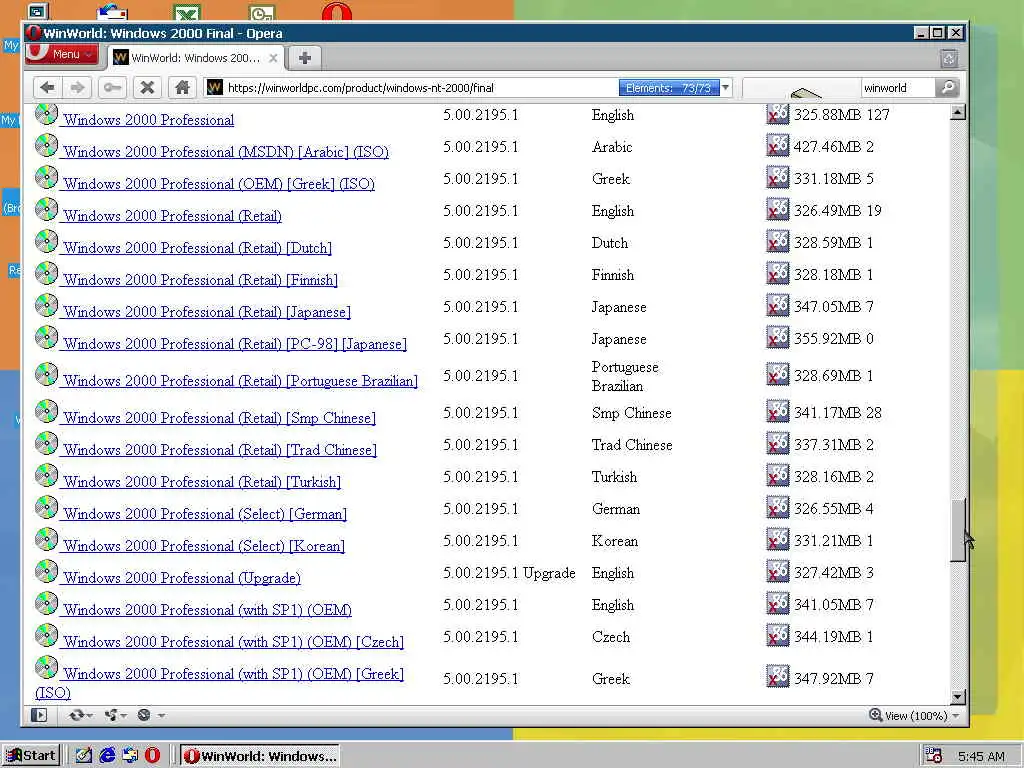The image size is (1024, 768).
Task: Open Windows 2000 Professional (Retail) [Finnish] link
Action: tap(200, 280)
